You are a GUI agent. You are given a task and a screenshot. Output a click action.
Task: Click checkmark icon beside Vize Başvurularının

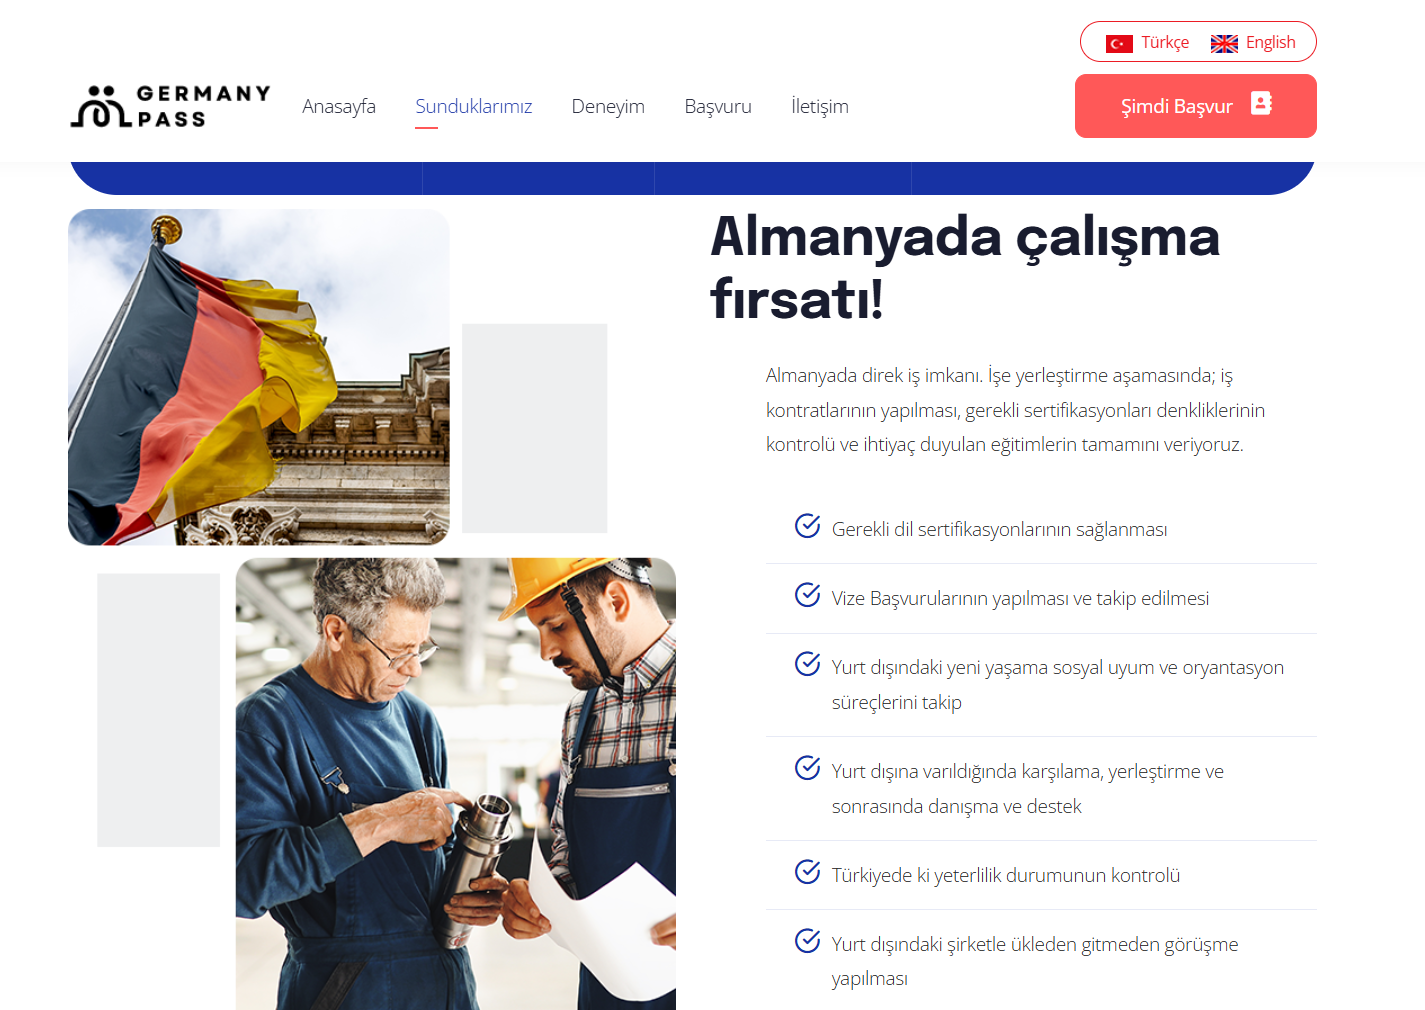tap(807, 594)
